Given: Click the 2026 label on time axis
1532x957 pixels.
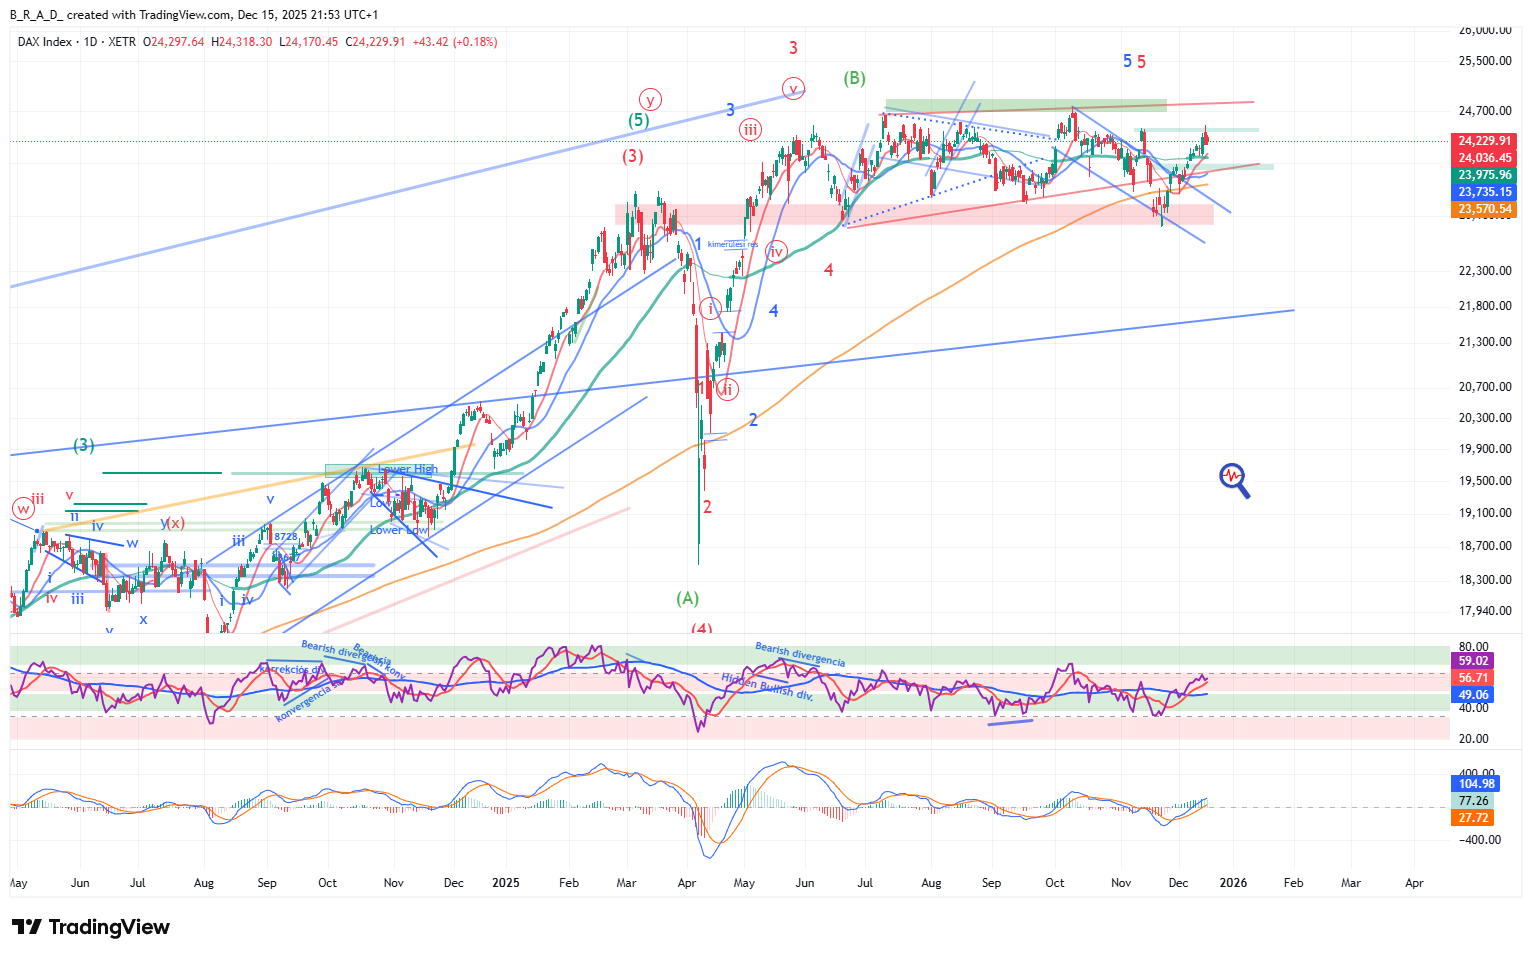Looking at the screenshot, I should click(x=1233, y=883).
